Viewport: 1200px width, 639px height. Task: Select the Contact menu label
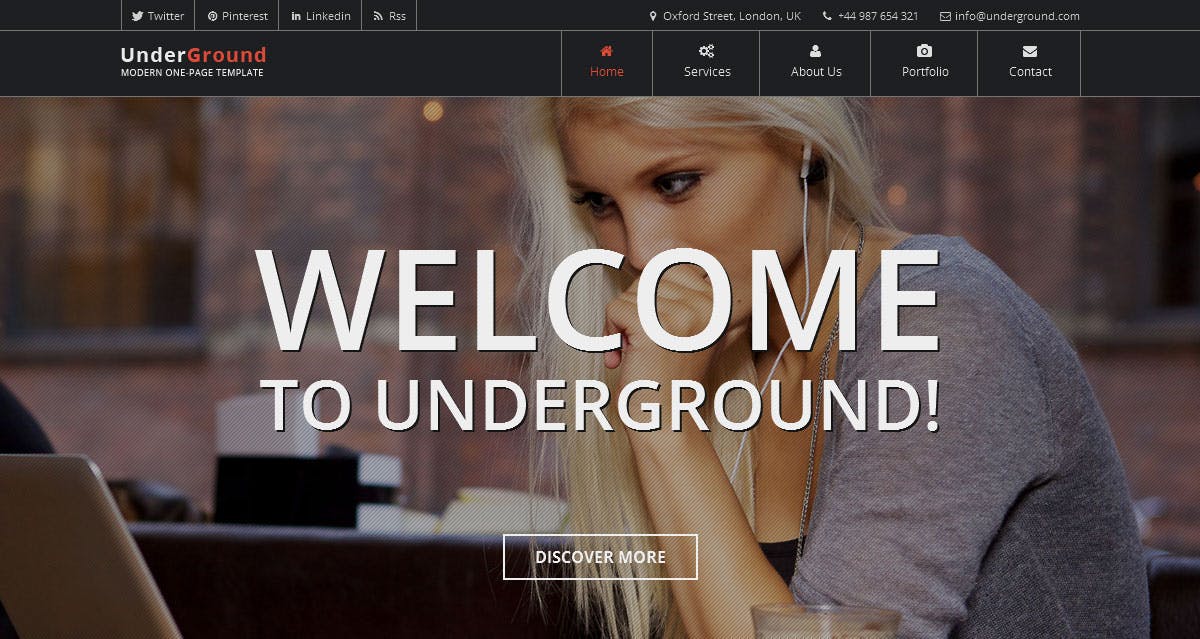1030,72
